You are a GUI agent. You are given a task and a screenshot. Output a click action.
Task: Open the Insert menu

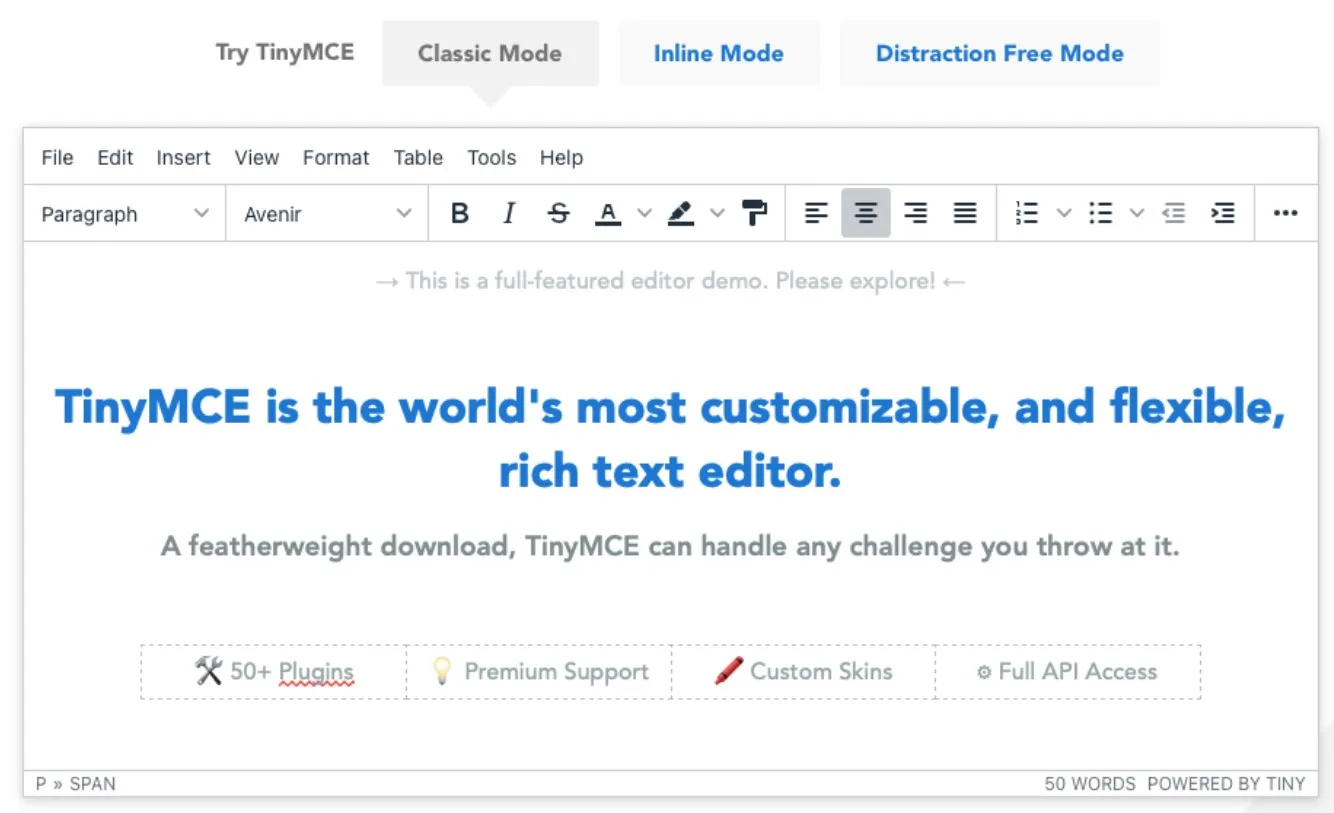tap(183, 157)
